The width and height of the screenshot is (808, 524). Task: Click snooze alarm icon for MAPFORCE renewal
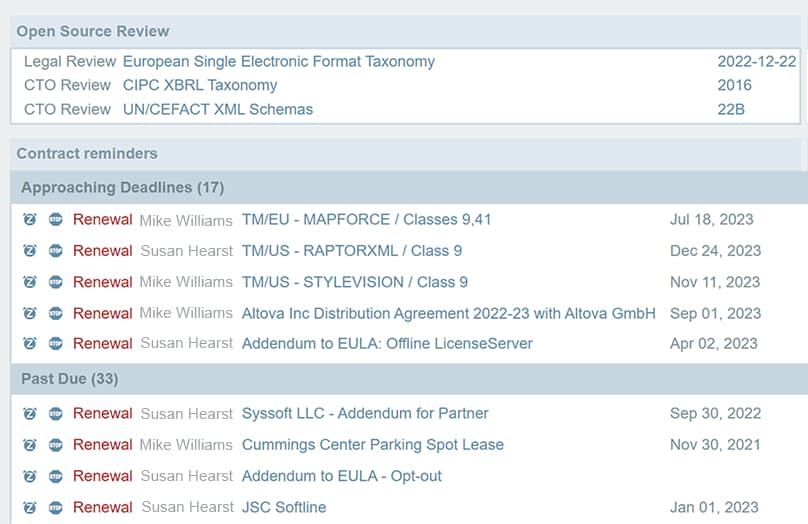(x=30, y=220)
